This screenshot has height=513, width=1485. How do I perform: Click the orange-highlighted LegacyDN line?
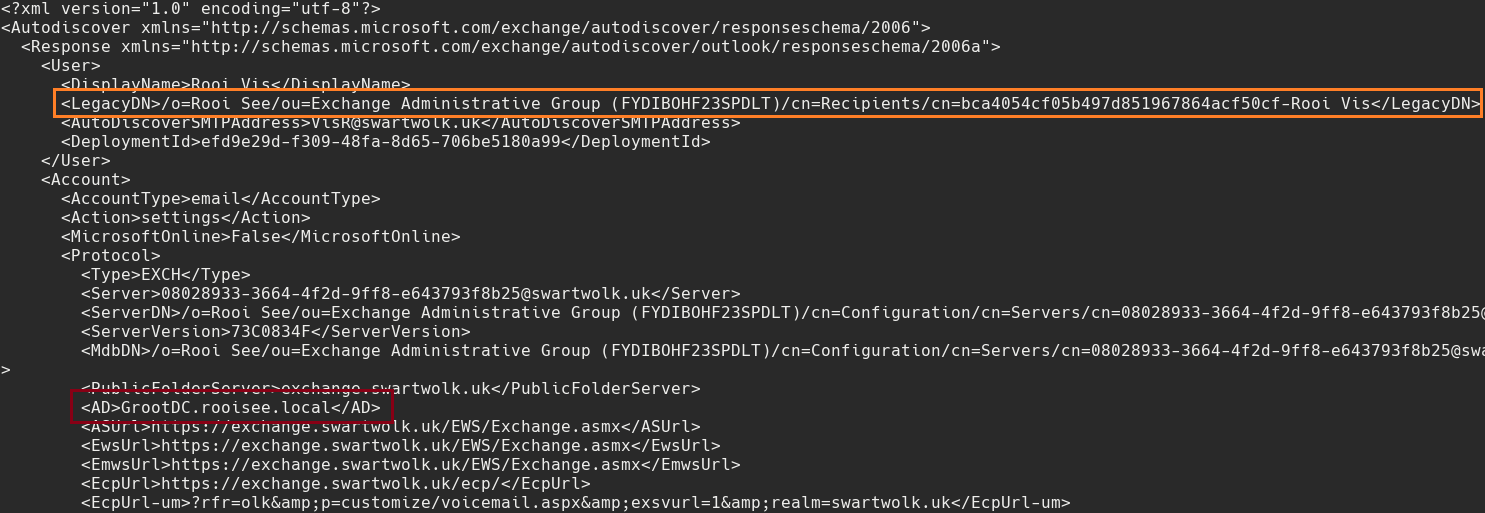pos(768,104)
